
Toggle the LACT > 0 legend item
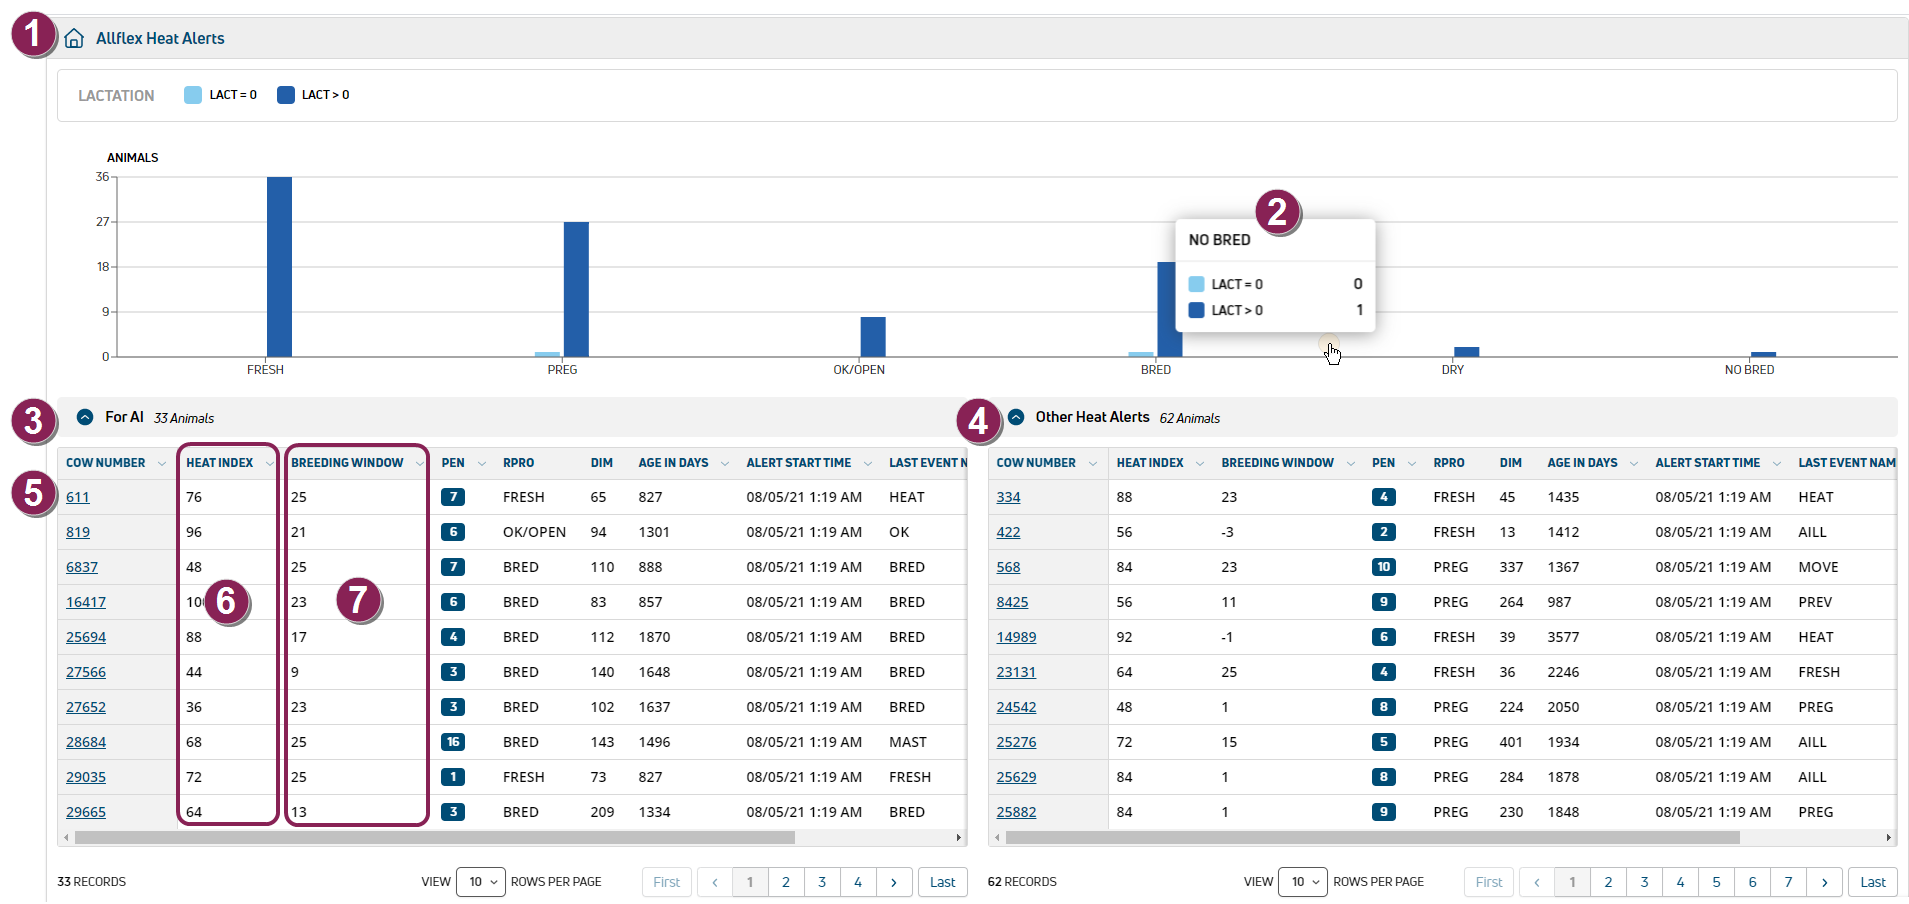pos(313,95)
